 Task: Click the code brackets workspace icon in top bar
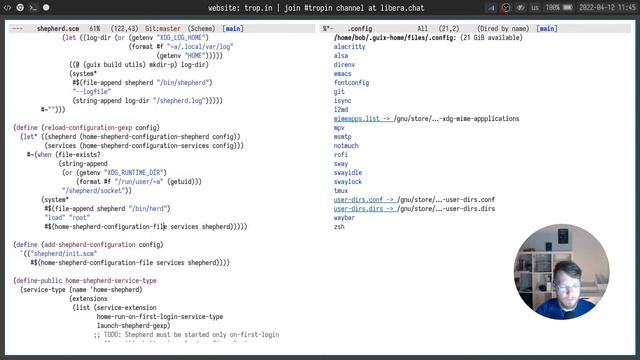tap(7, 8)
